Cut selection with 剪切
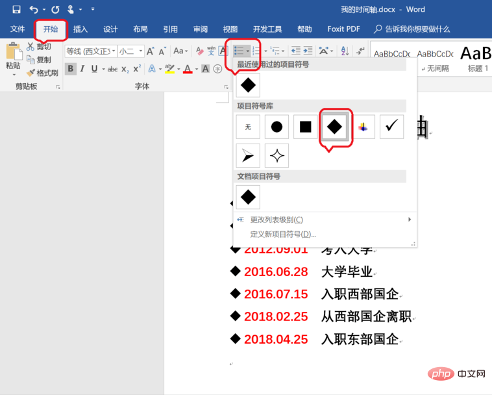 click(x=39, y=47)
